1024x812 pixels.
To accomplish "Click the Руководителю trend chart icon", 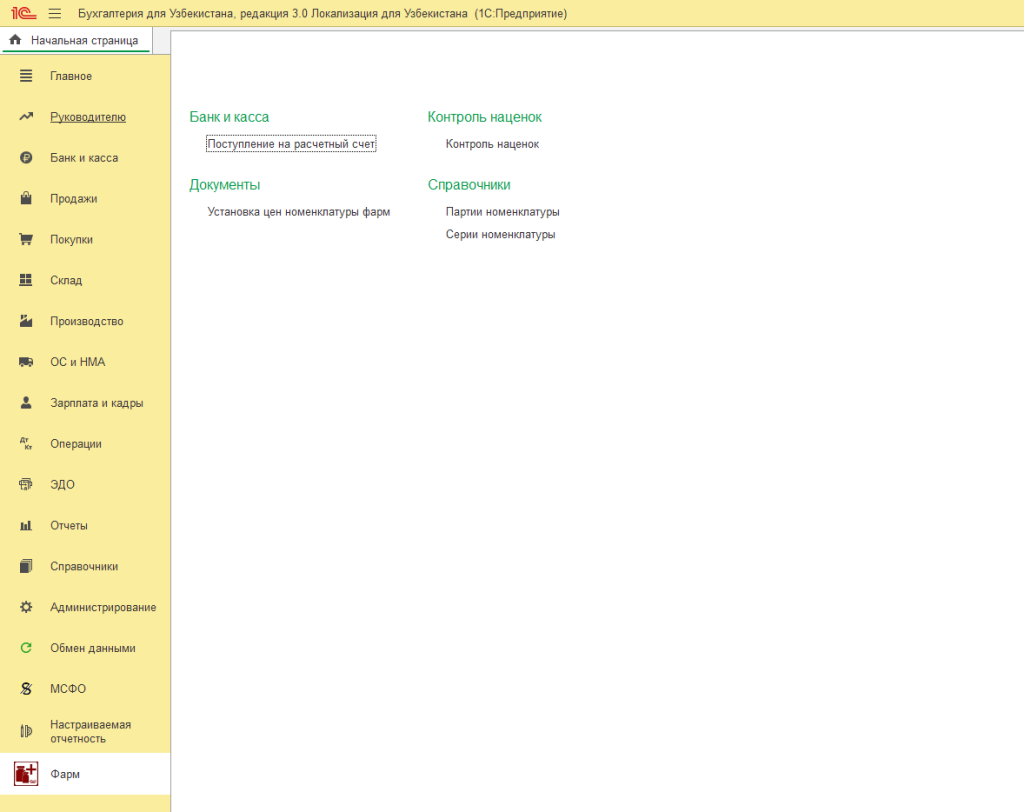I will tap(27, 117).
